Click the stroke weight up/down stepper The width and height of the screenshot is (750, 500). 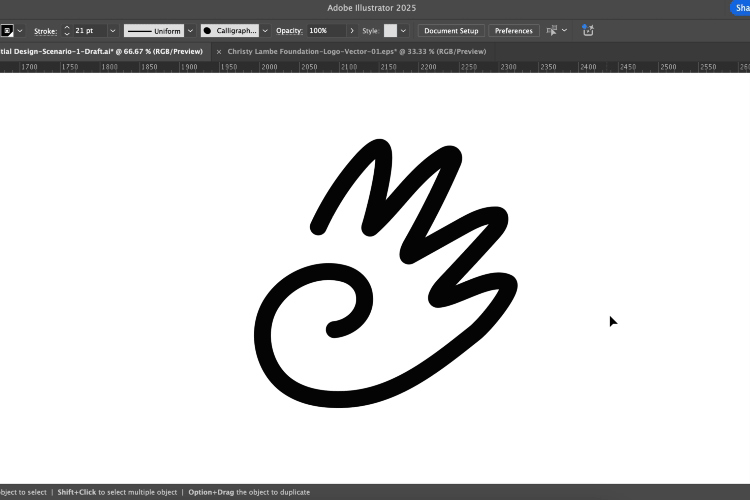pyautogui.click(x=67, y=31)
